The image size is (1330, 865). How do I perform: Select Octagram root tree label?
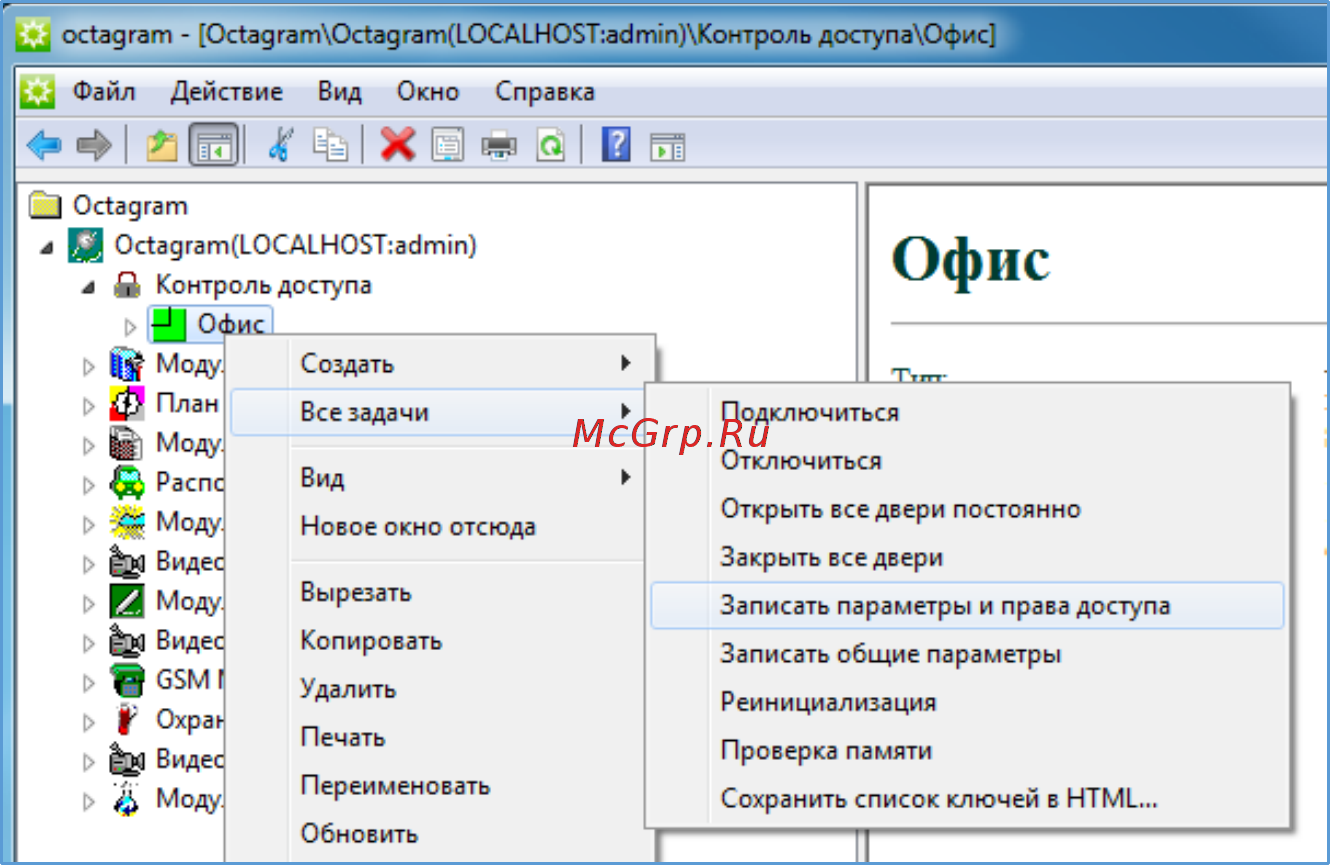tap(130, 206)
